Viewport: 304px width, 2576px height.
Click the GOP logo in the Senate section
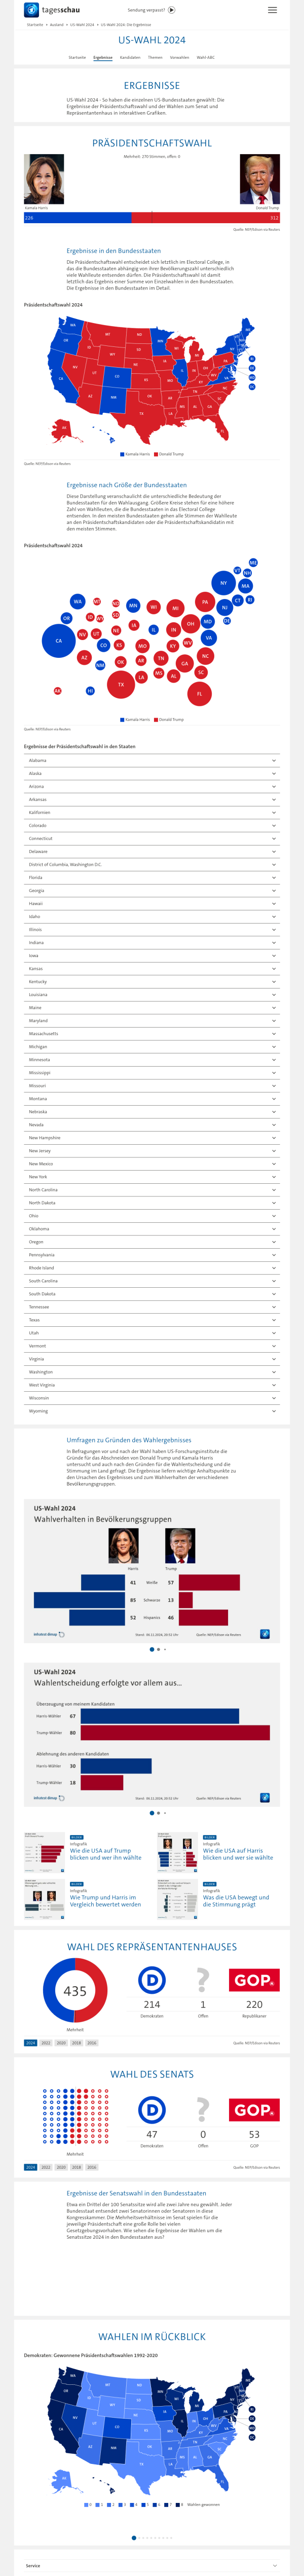[x=254, y=2081]
